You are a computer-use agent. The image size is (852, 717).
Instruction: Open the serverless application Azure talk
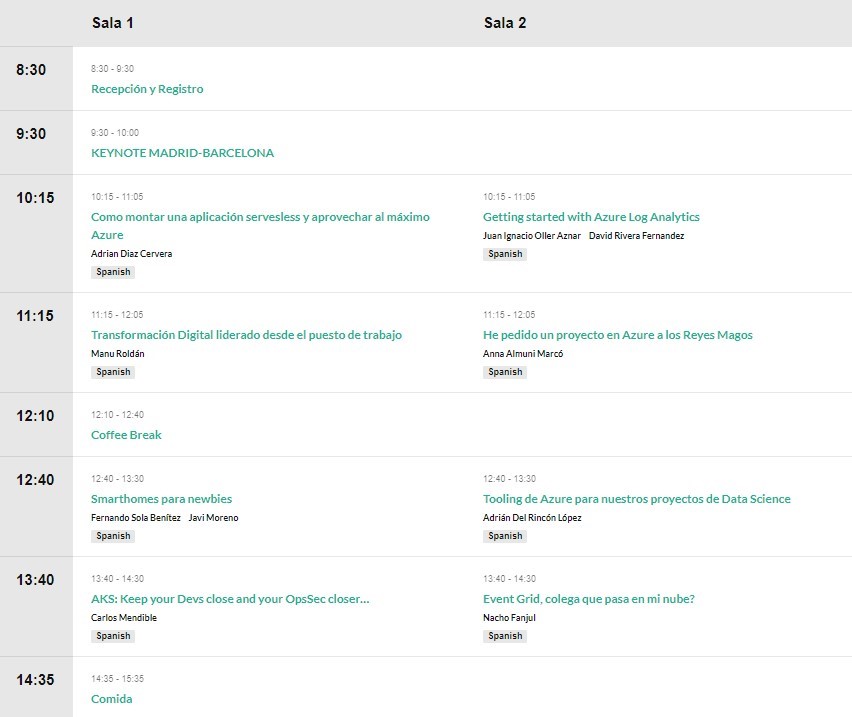click(x=260, y=217)
